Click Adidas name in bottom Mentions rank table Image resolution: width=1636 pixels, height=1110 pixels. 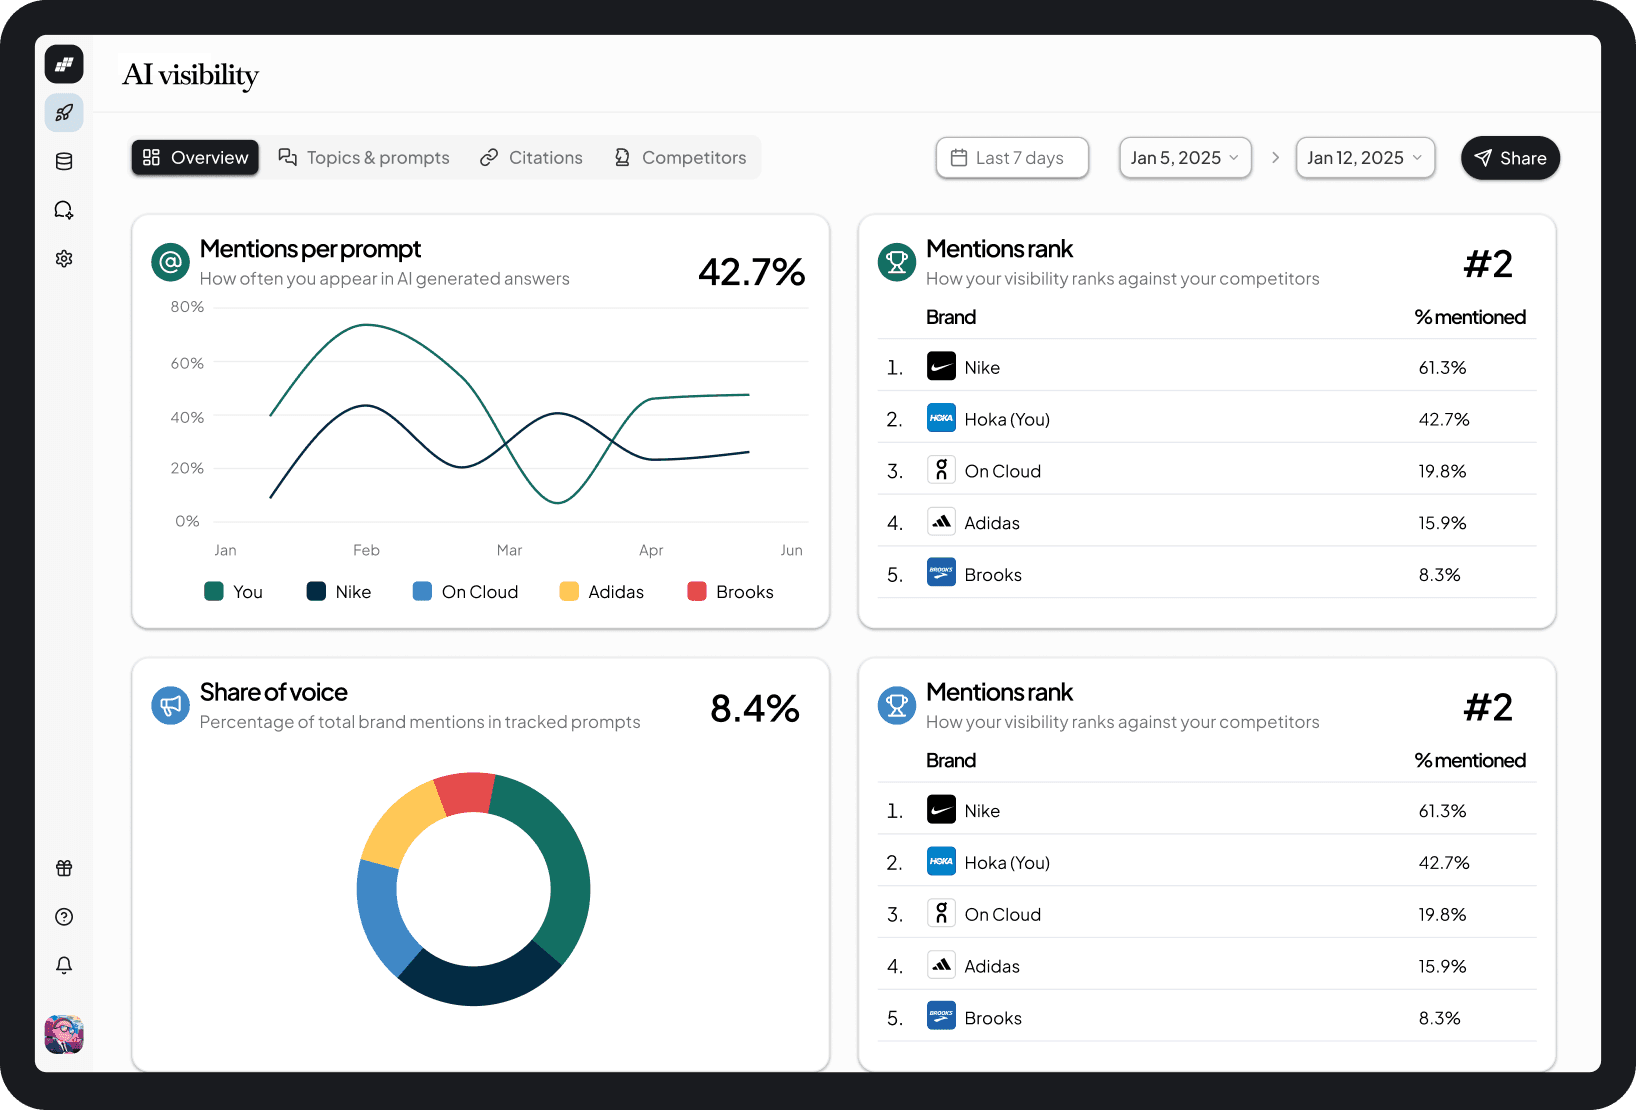coord(992,966)
